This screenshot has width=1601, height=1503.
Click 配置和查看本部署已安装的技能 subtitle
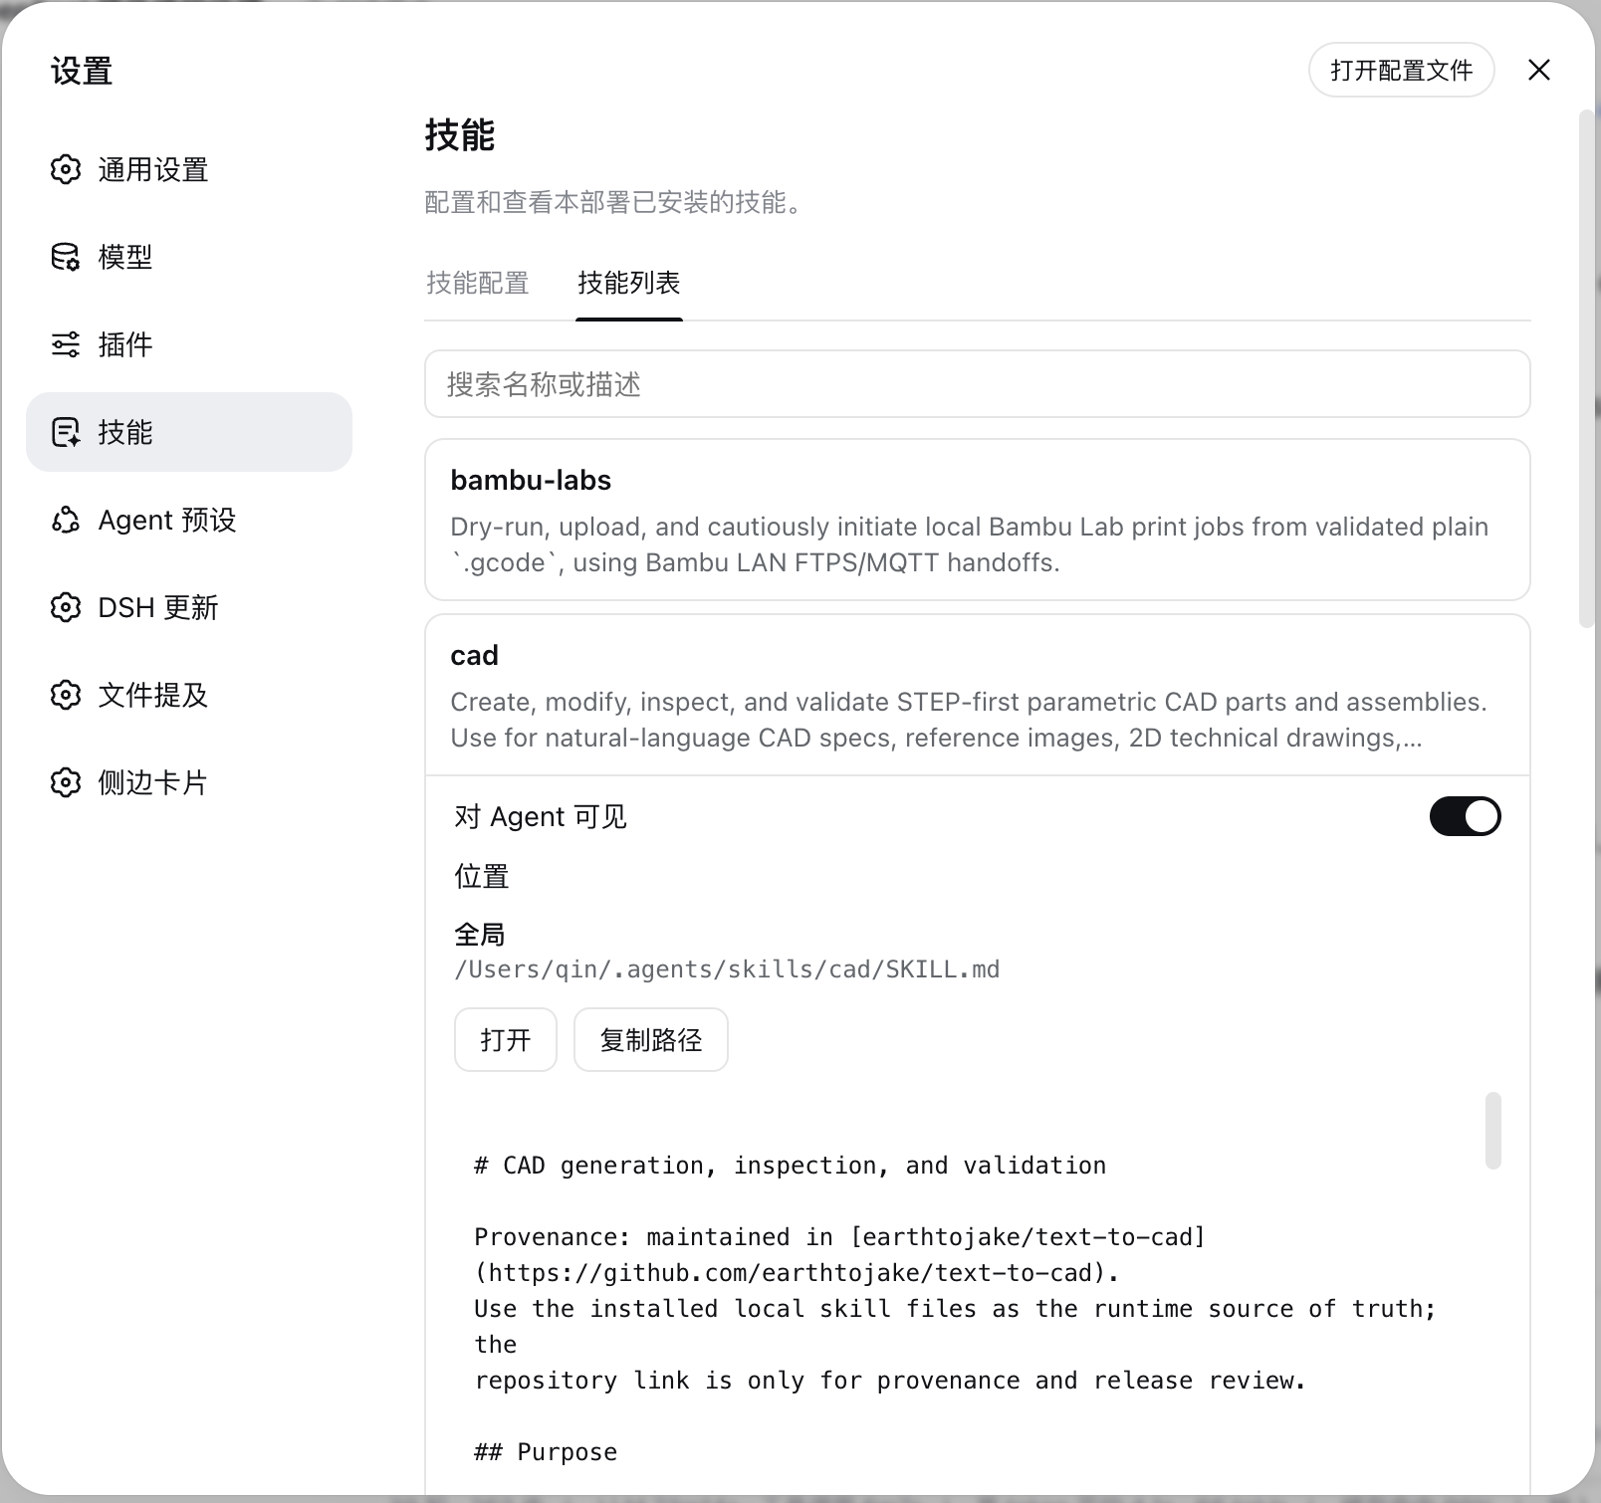click(x=613, y=203)
